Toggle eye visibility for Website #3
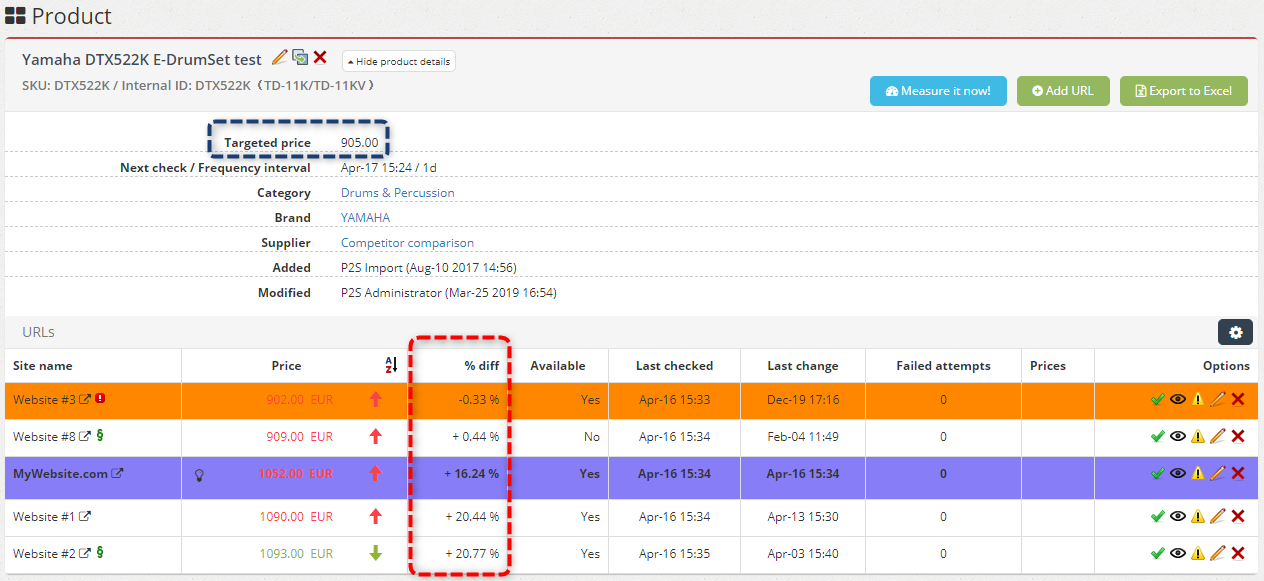 coord(1178,399)
